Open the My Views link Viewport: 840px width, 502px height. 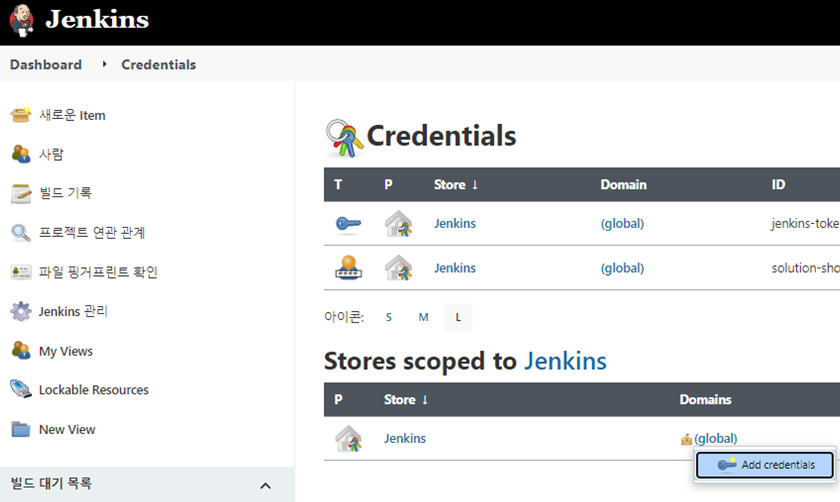66,351
